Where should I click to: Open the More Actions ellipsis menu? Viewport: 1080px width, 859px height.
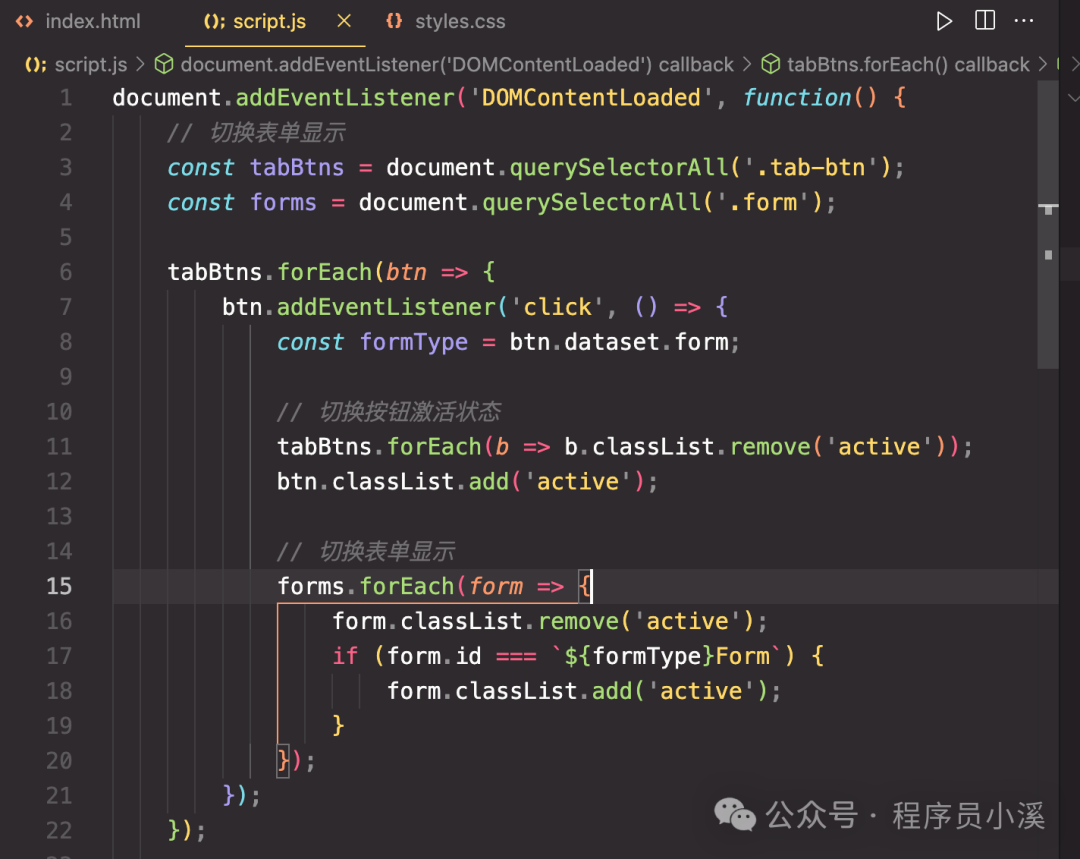point(1024,21)
